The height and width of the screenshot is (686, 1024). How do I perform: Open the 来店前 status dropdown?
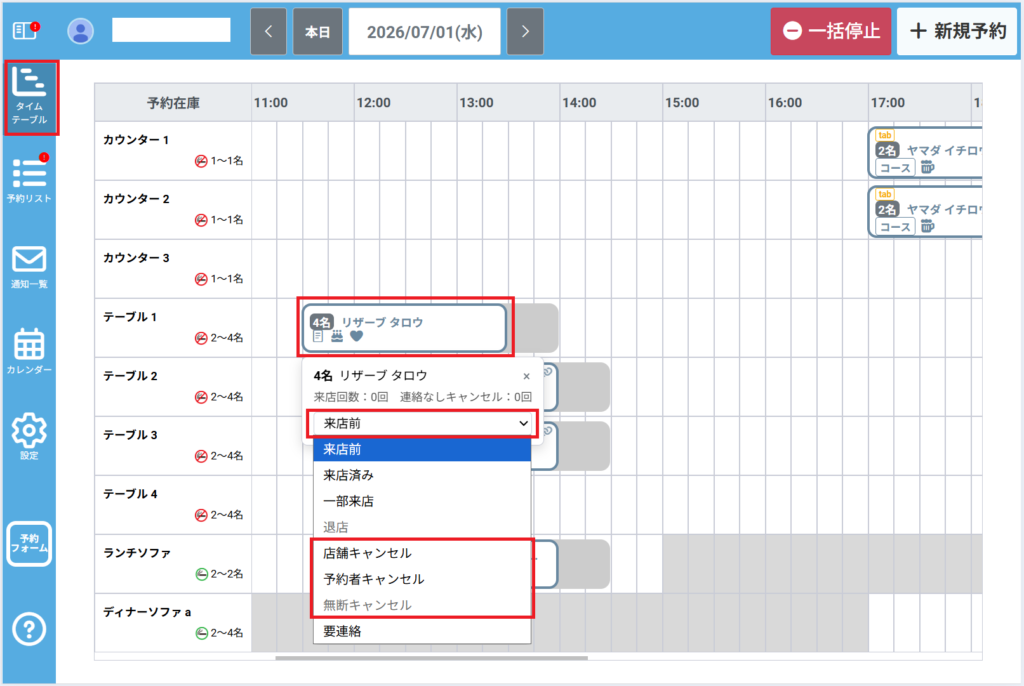[x=423, y=423]
